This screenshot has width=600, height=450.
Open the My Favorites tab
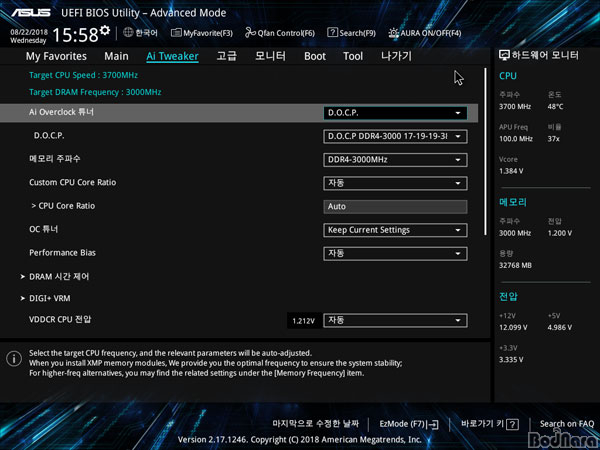point(56,56)
